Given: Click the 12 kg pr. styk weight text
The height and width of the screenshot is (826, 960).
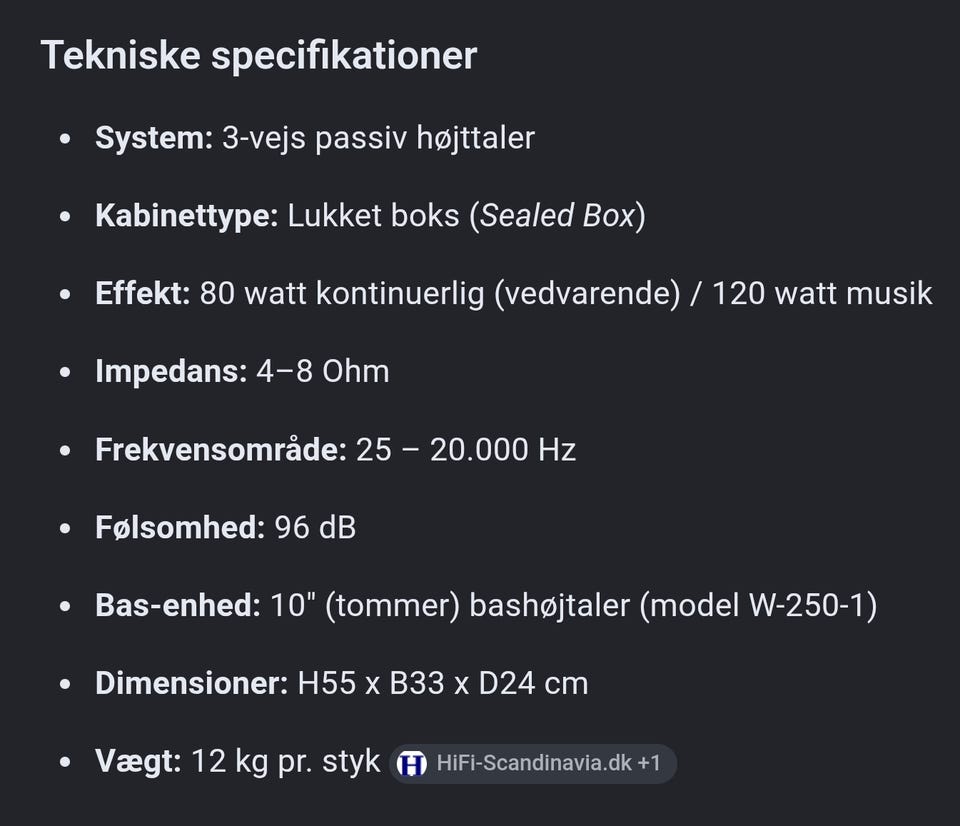Looking at the screenshot, I should point(286,761).
